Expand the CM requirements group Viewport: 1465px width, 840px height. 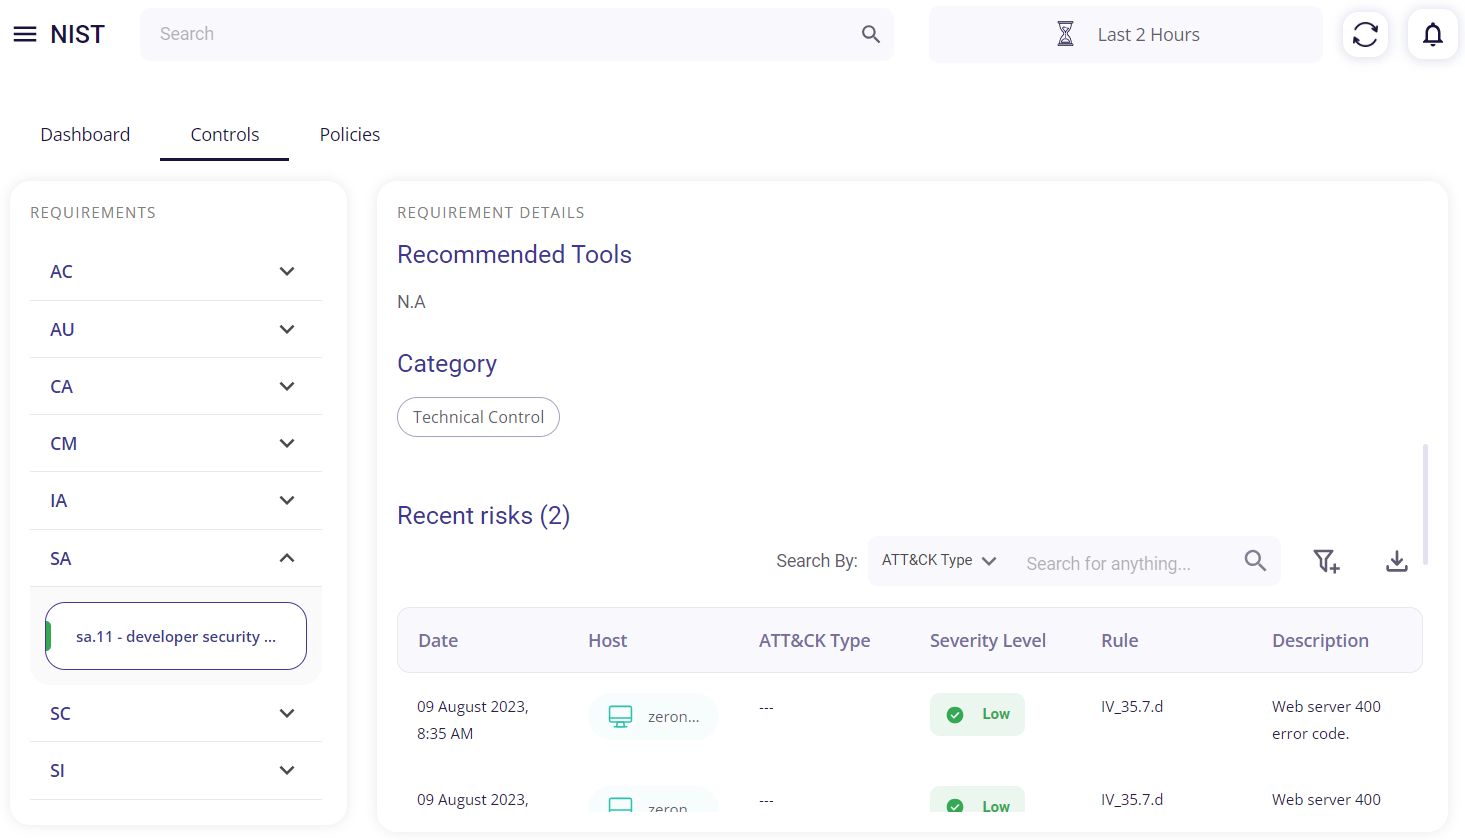pyautogui.click(x=176, y=443)
